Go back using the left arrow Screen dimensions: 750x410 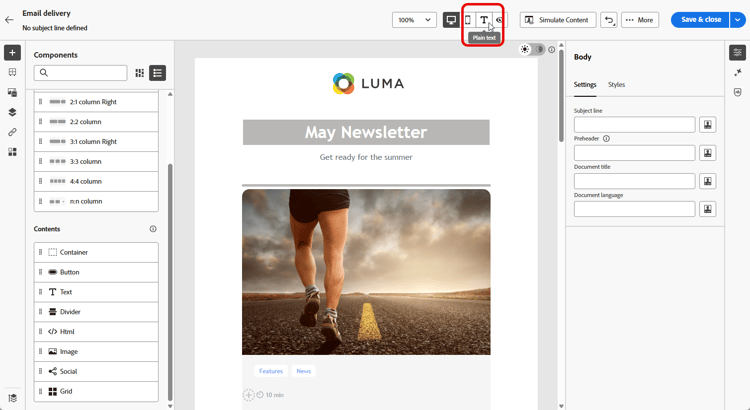click(x=9, y=20)
